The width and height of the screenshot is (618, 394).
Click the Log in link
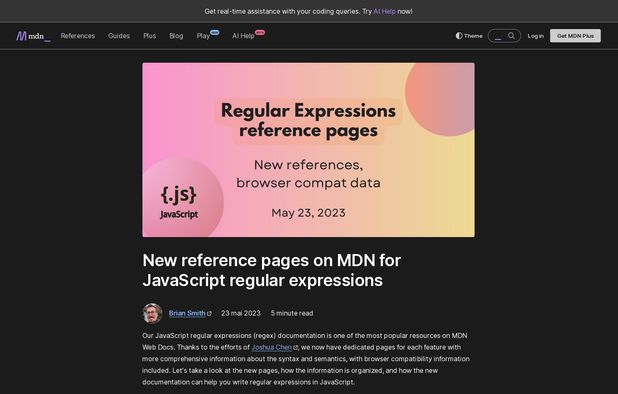click(x=535, y=36)
